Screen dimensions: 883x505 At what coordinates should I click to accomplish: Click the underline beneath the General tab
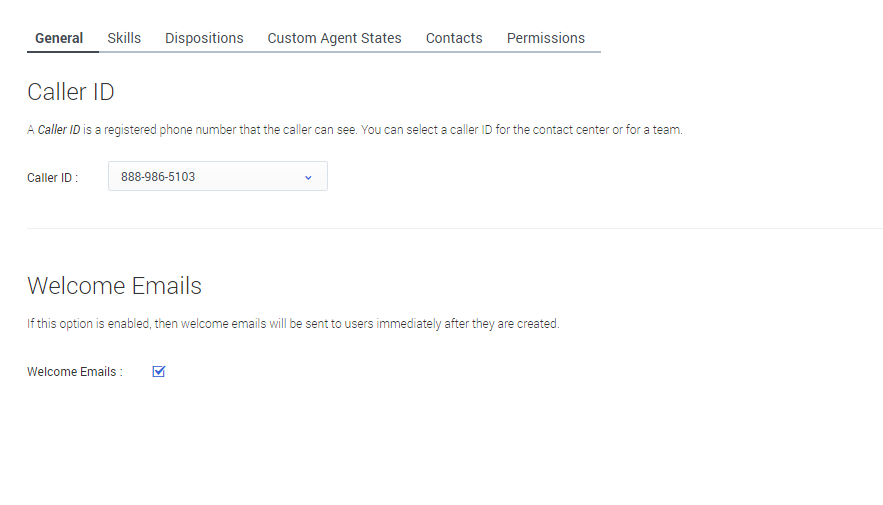point(62,51)
